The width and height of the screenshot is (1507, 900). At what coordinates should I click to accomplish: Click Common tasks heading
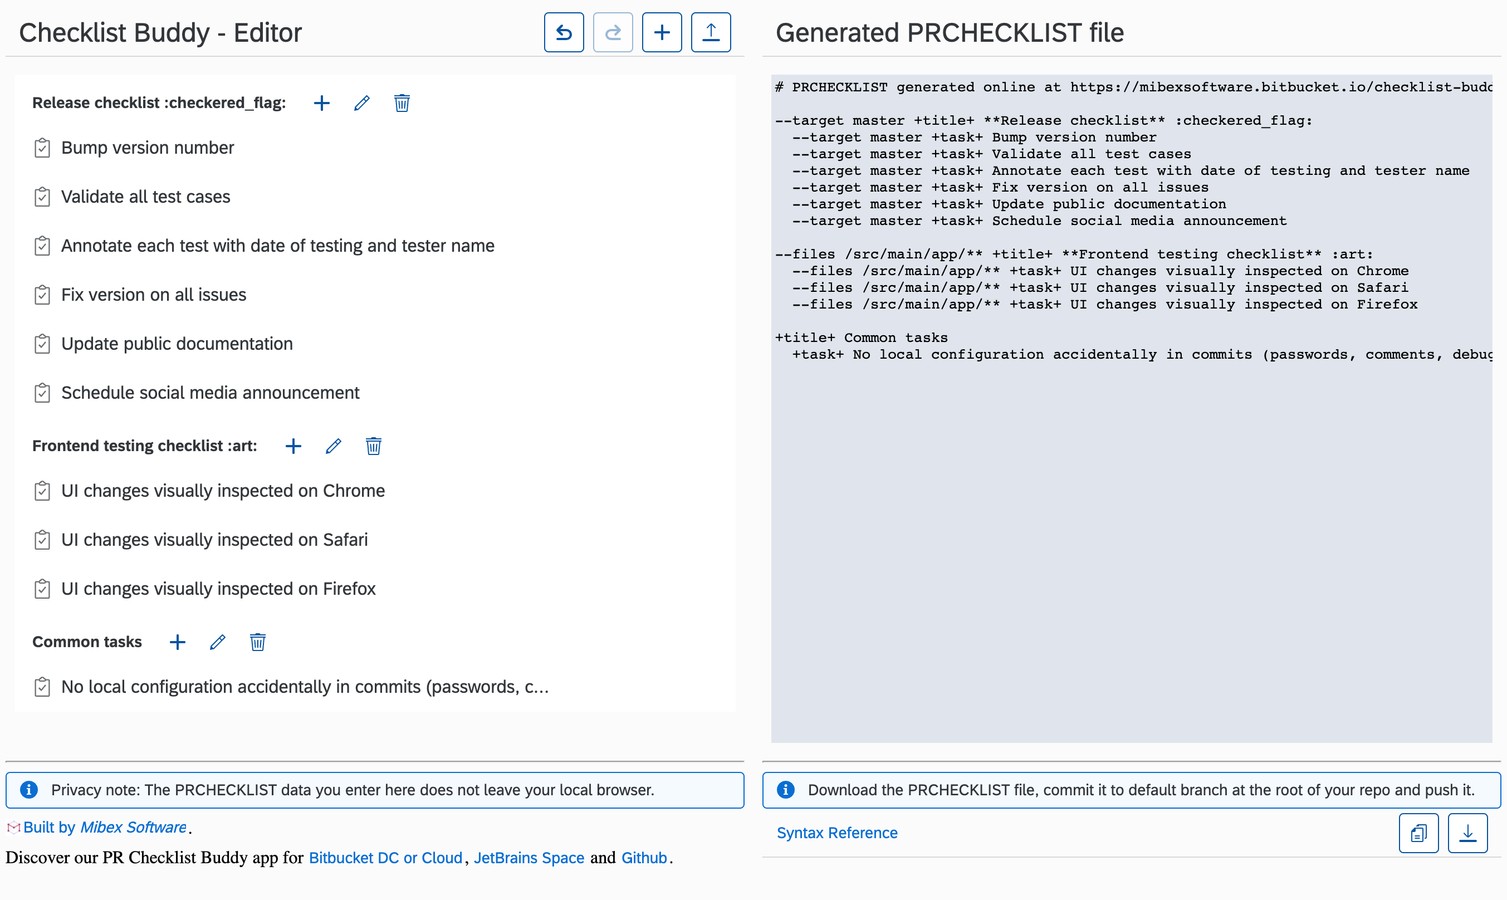[x=87, y=642]
